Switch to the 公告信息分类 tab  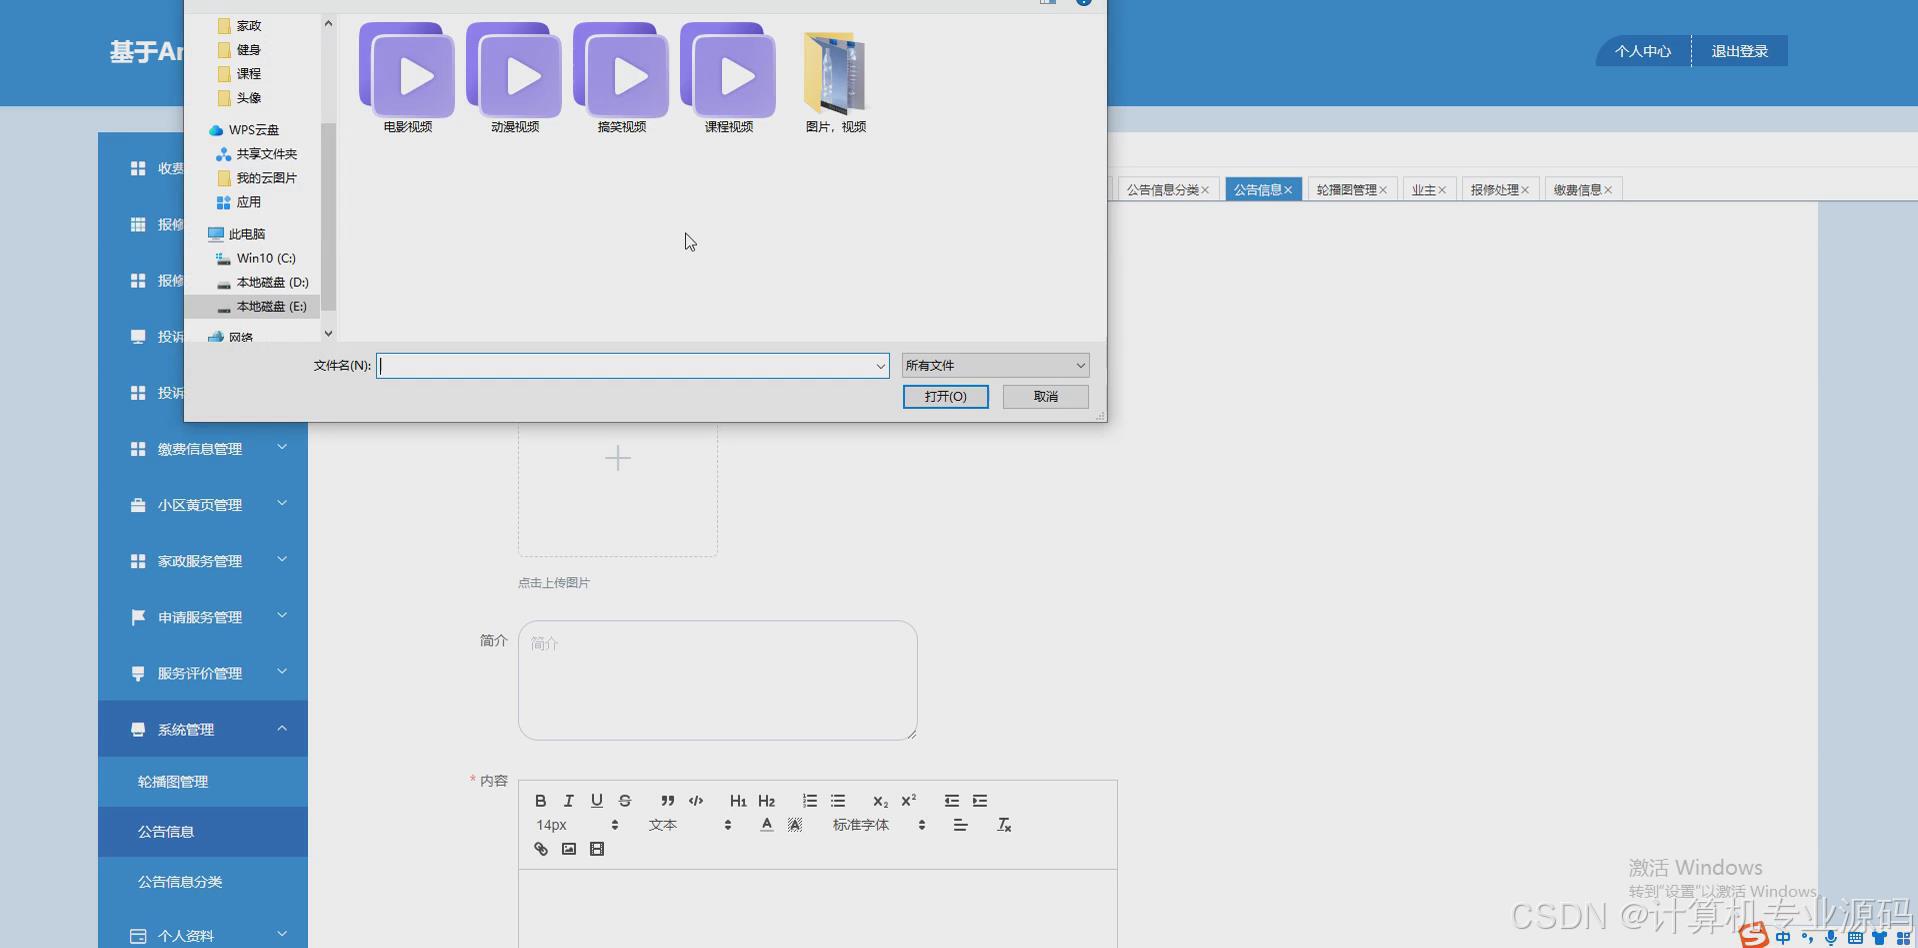pyautogui.click(x=1162, y=190)
